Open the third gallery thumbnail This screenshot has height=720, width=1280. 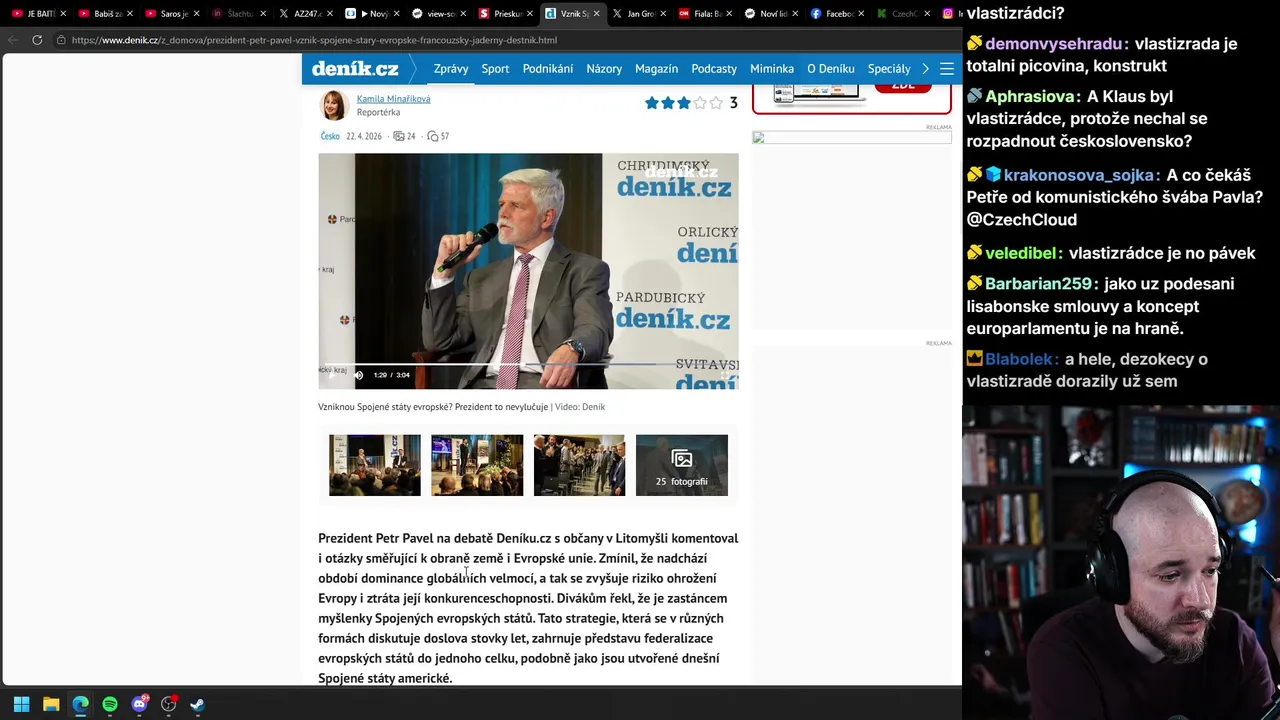click(x=579, y=465)
